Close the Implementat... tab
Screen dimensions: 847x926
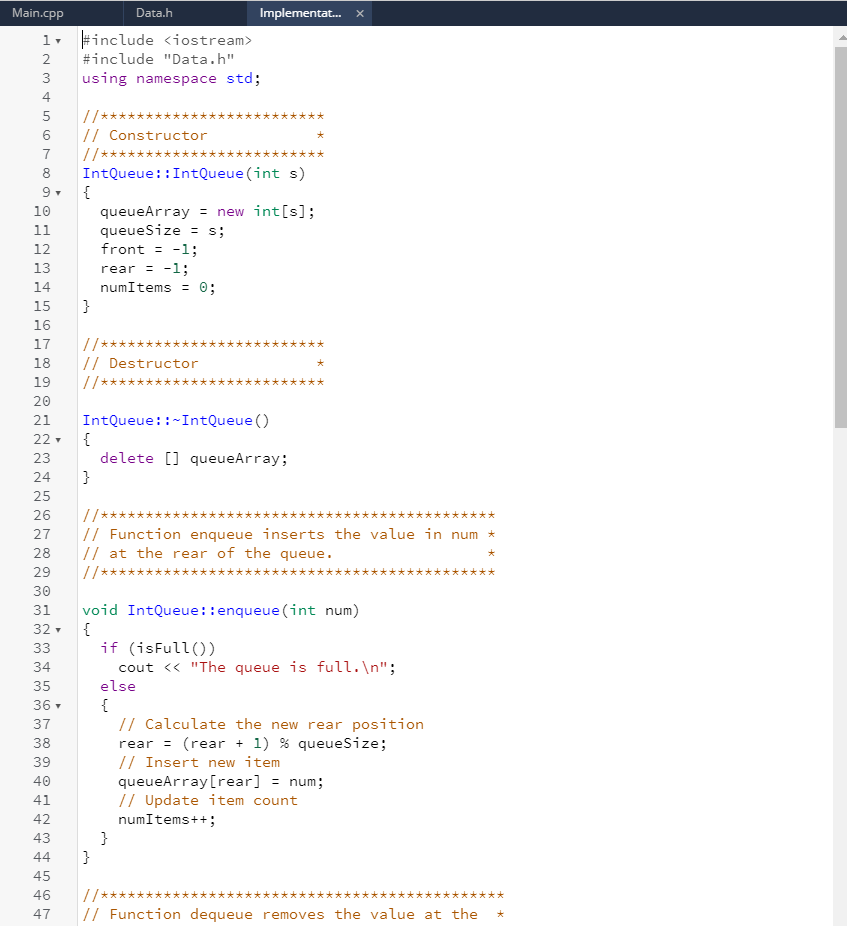click(360, 13)
